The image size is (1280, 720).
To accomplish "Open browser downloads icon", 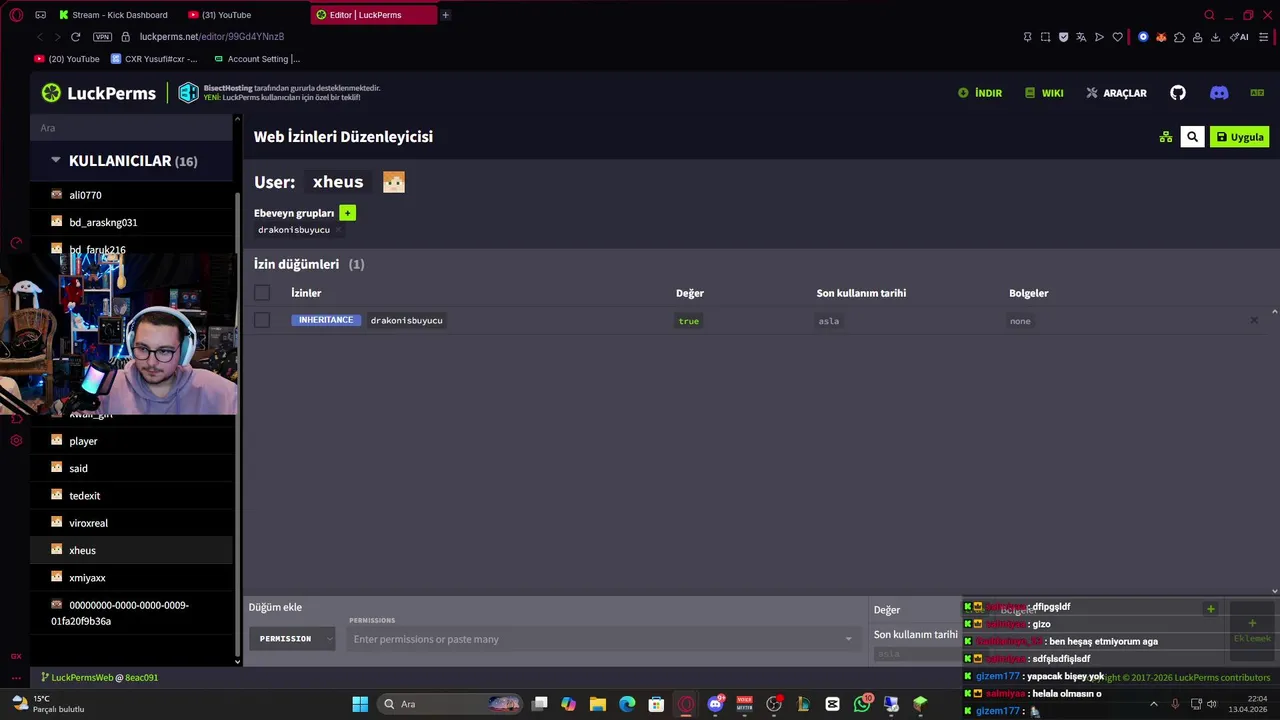I will tap(1215, 37).
